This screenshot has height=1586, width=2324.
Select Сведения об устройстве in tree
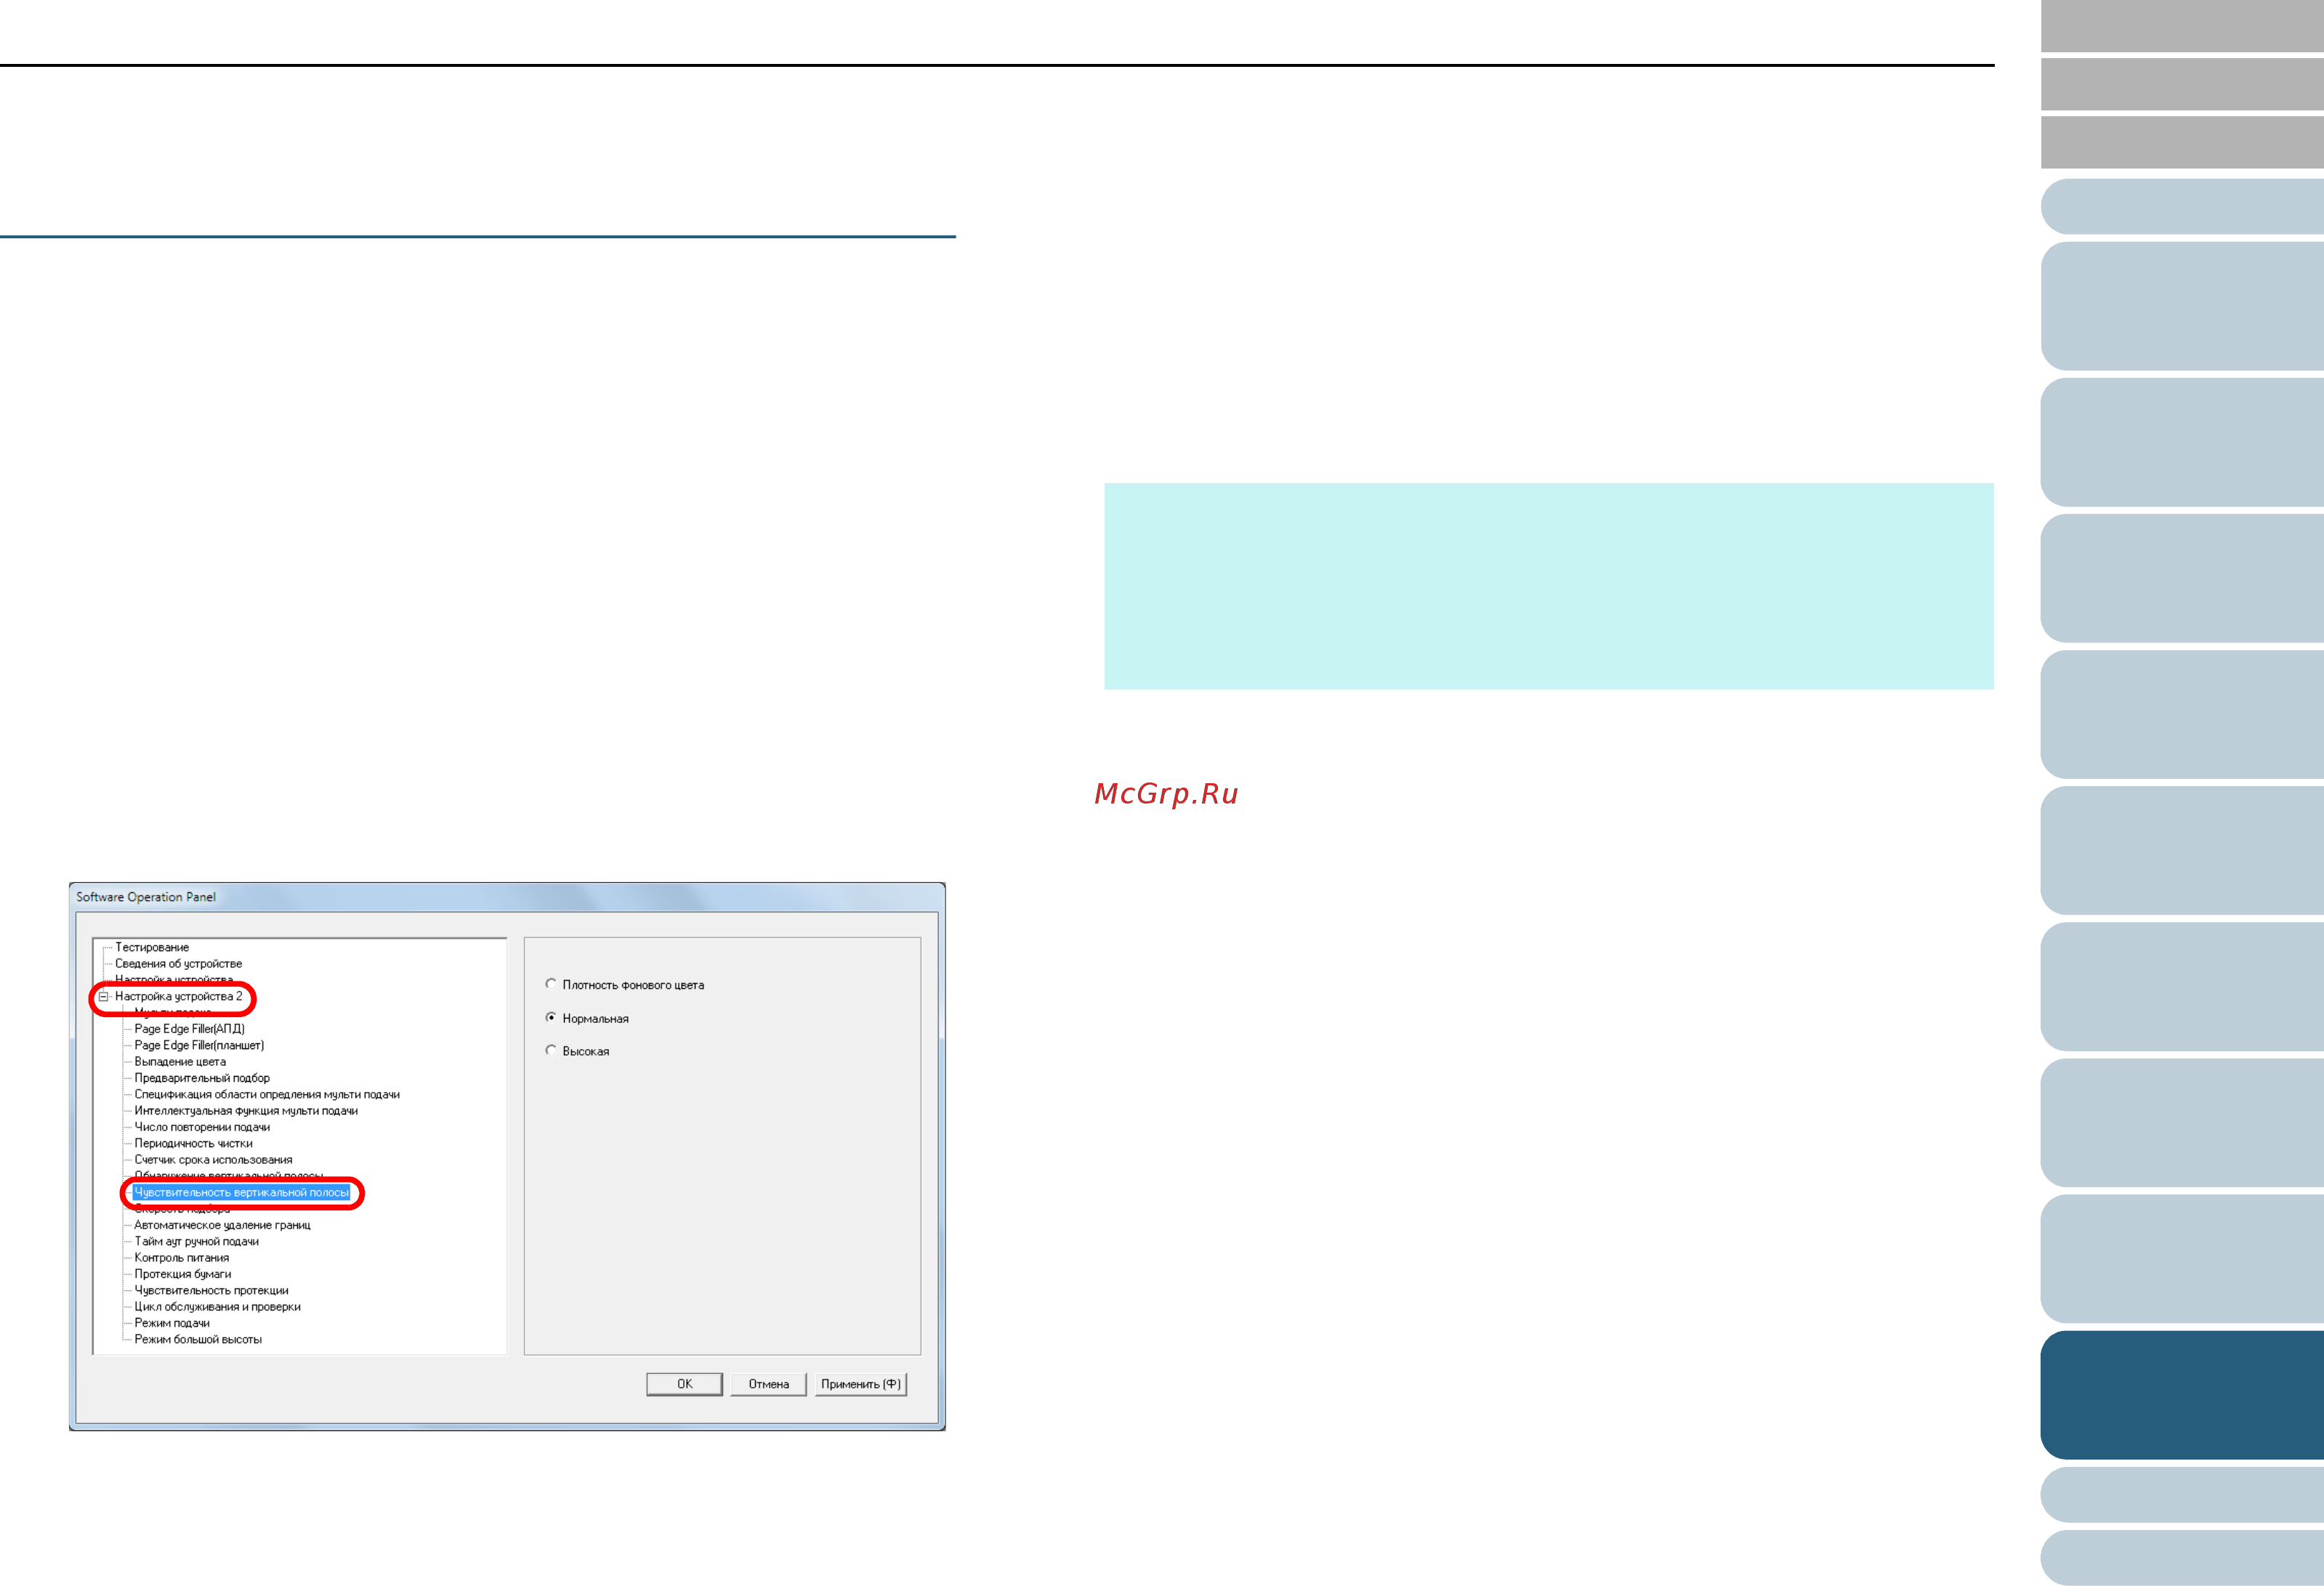[x=178, y=963]
